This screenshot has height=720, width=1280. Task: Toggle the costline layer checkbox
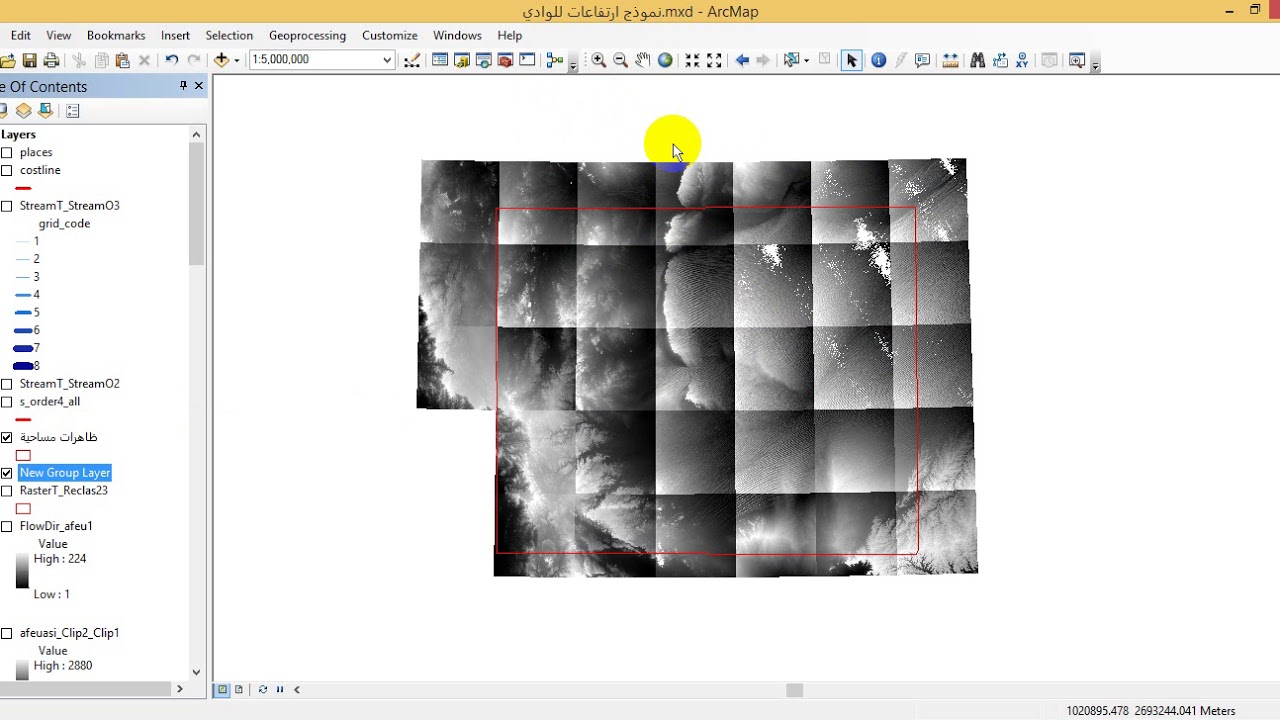pyautogui.click(x=7, y=171)
